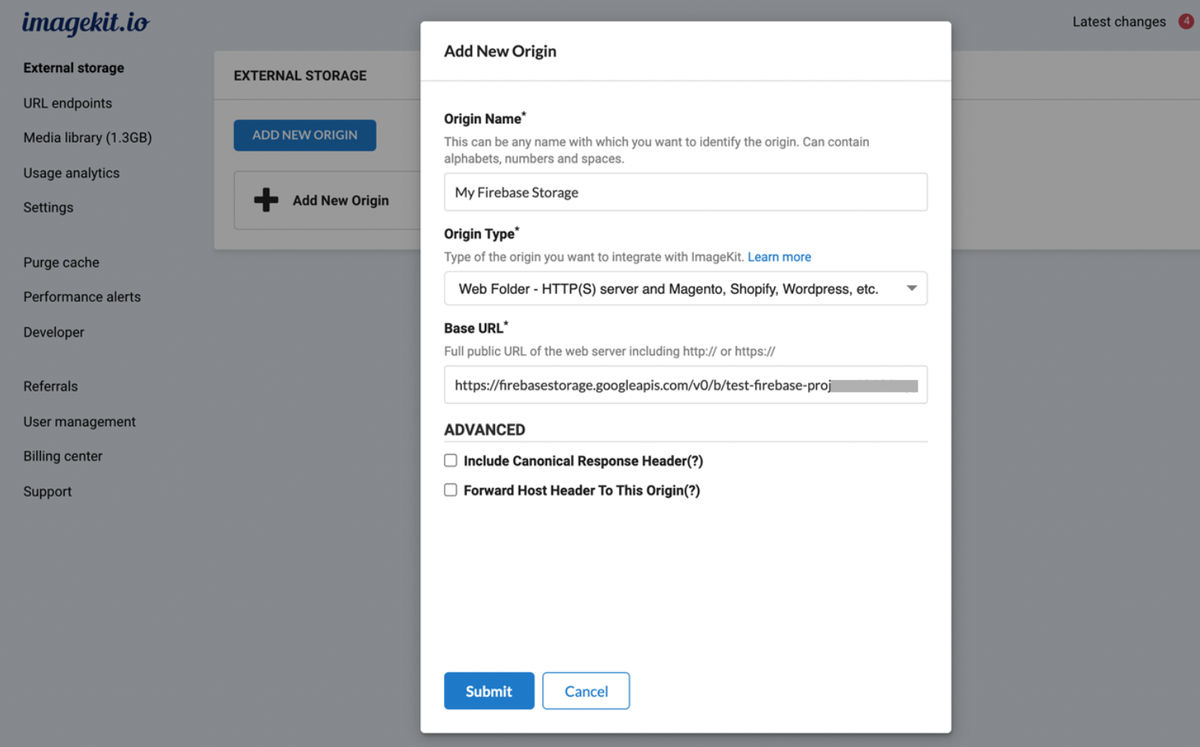Open the red notifications badge
This screenshot has height=747, width=1200.
[1186, 21]
